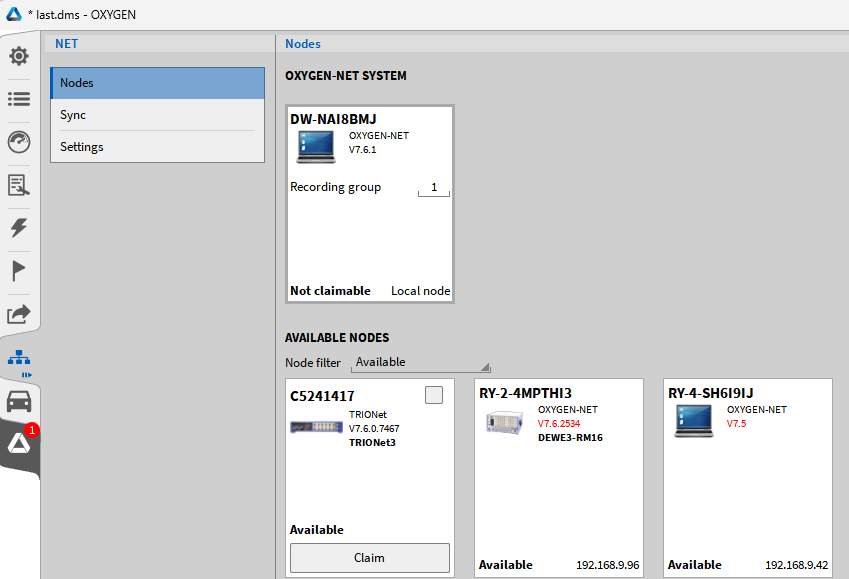Open the car automotive icon in sidebar
Screen dimensions: 849x579
pos(19,402)
